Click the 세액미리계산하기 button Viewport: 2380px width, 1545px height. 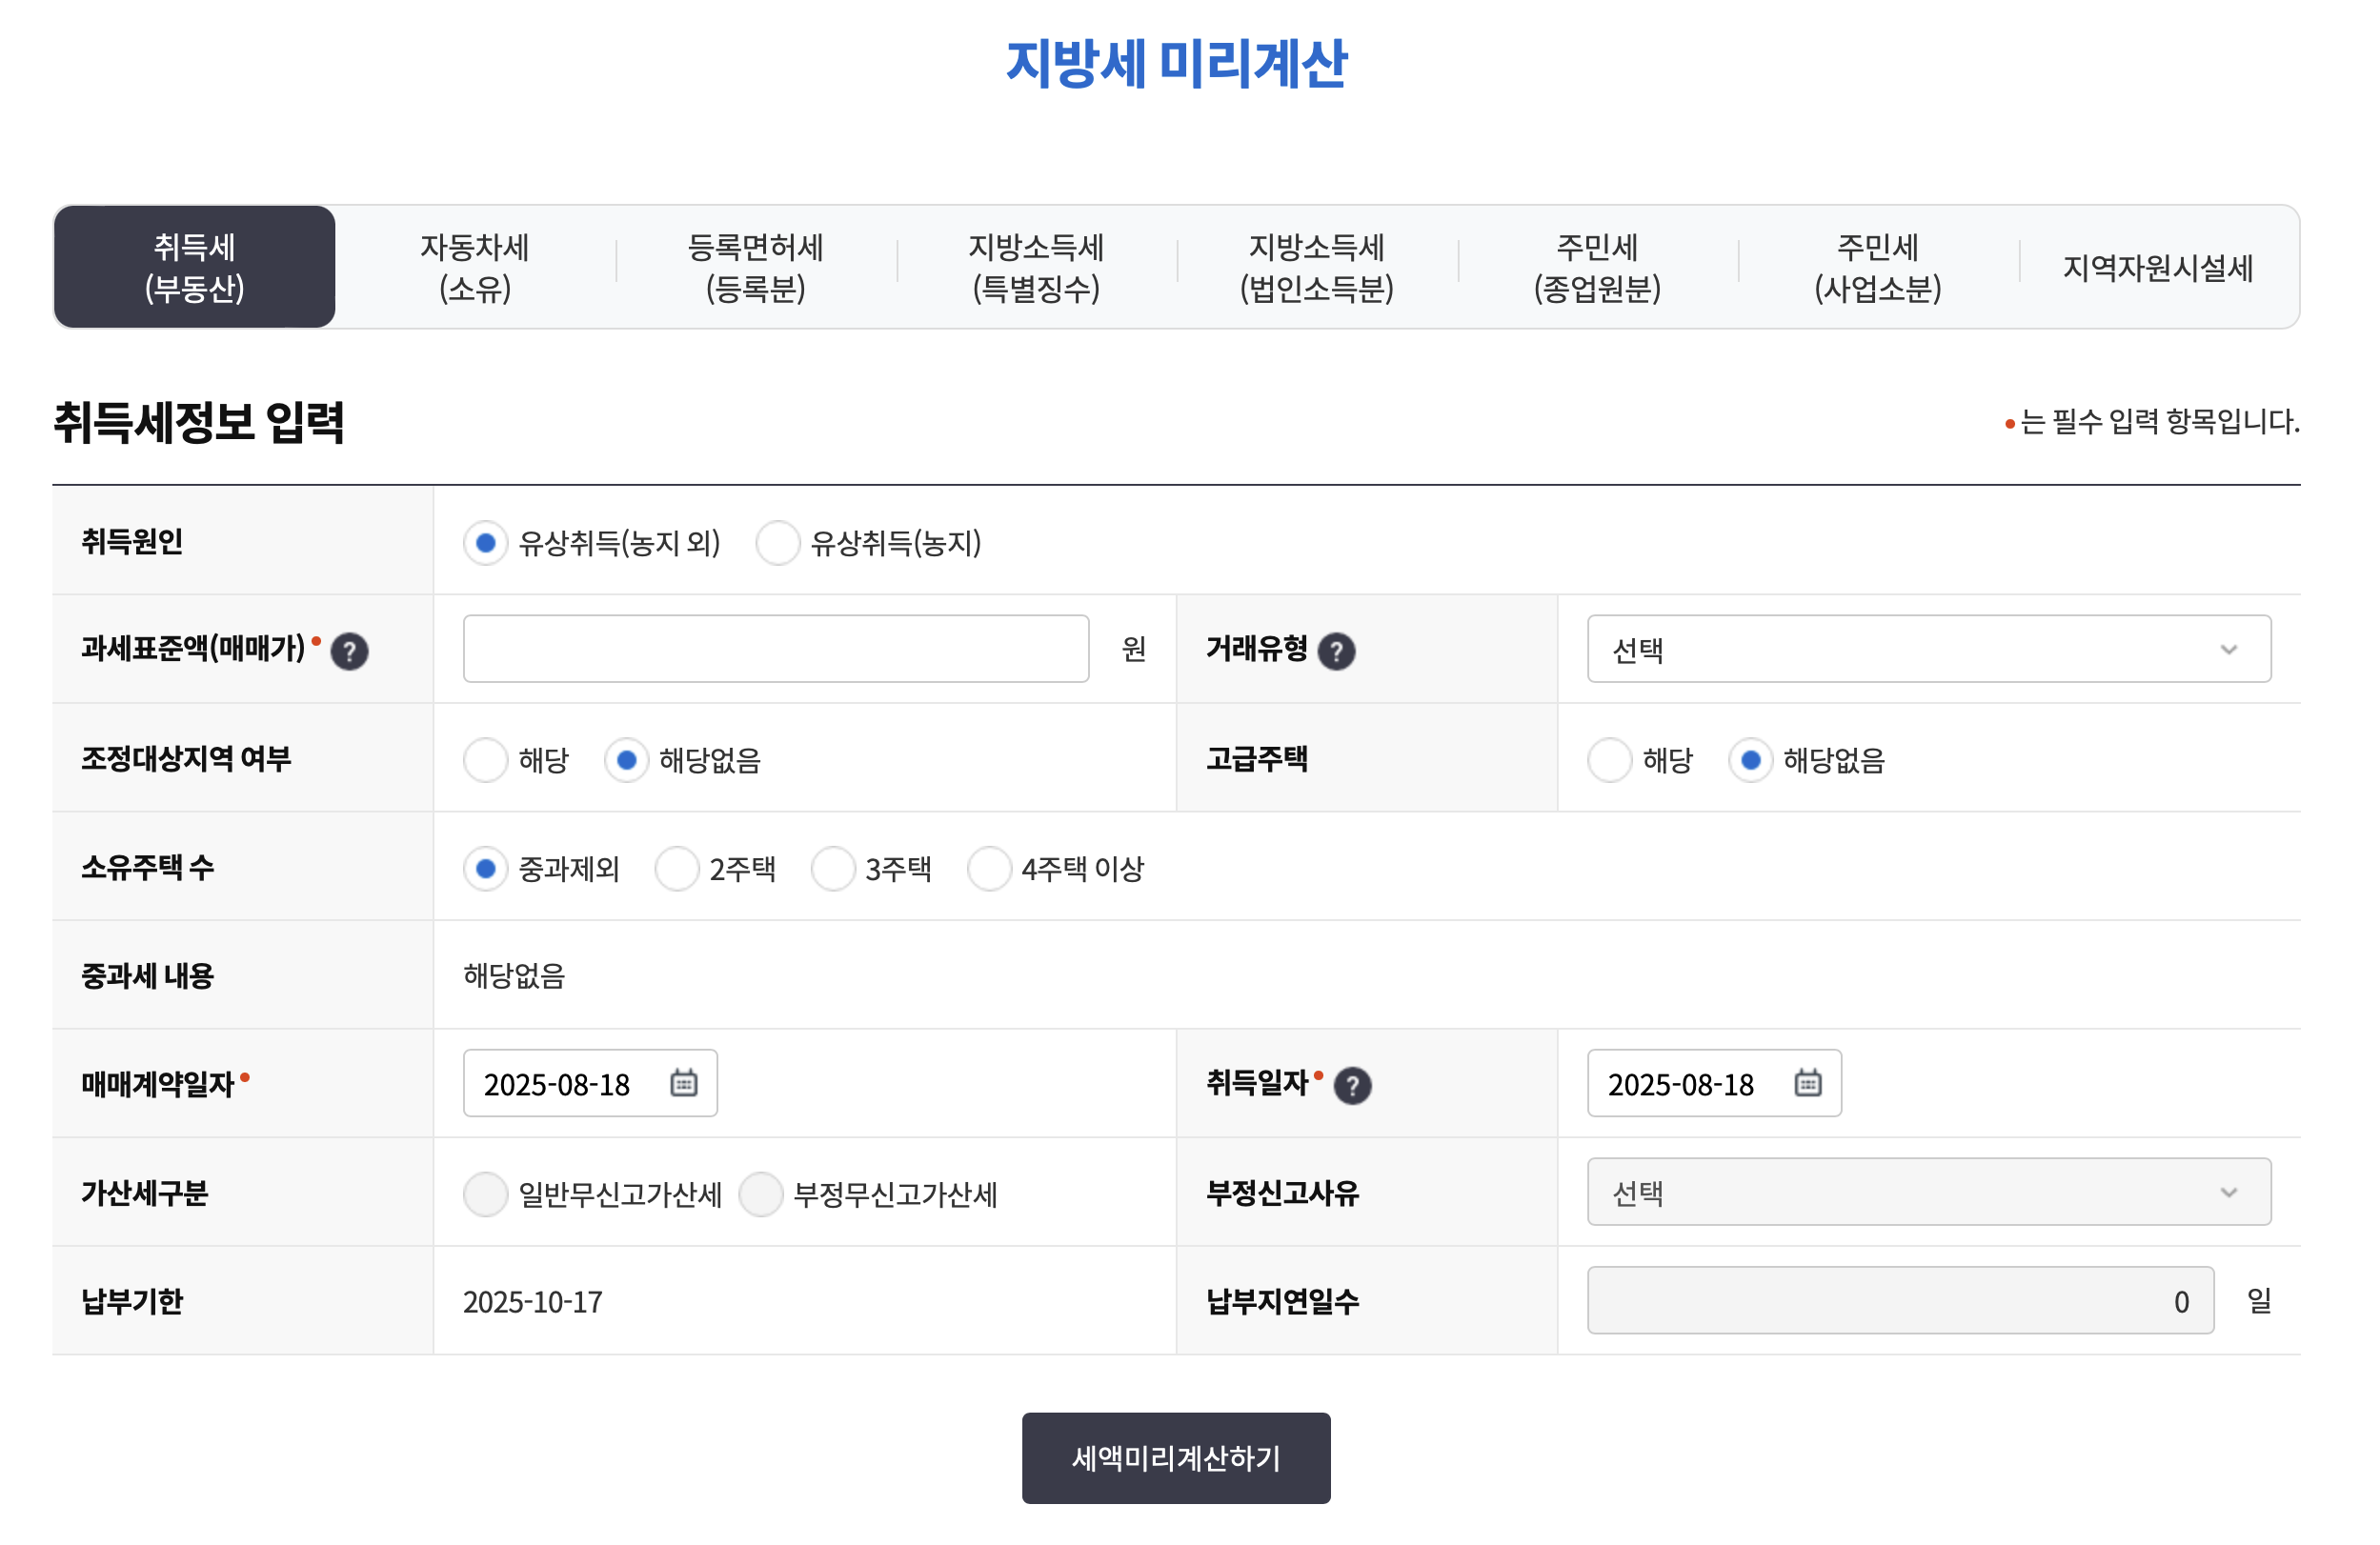tap(1176, 1457)
